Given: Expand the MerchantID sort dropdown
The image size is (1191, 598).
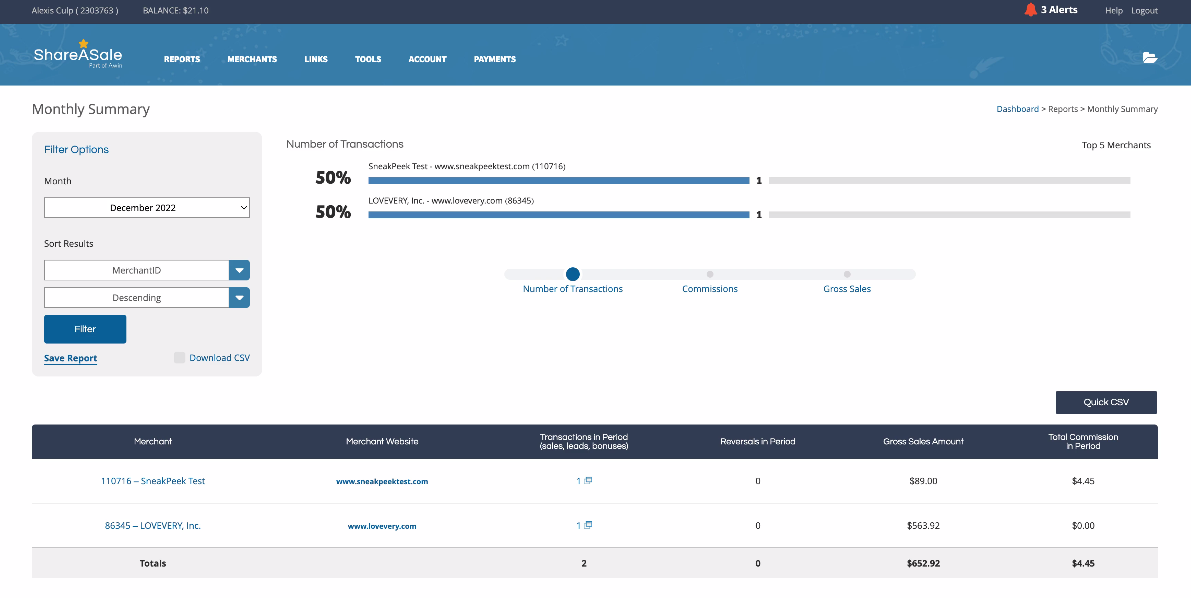Looking at the screenshot, I should [147, 271].
